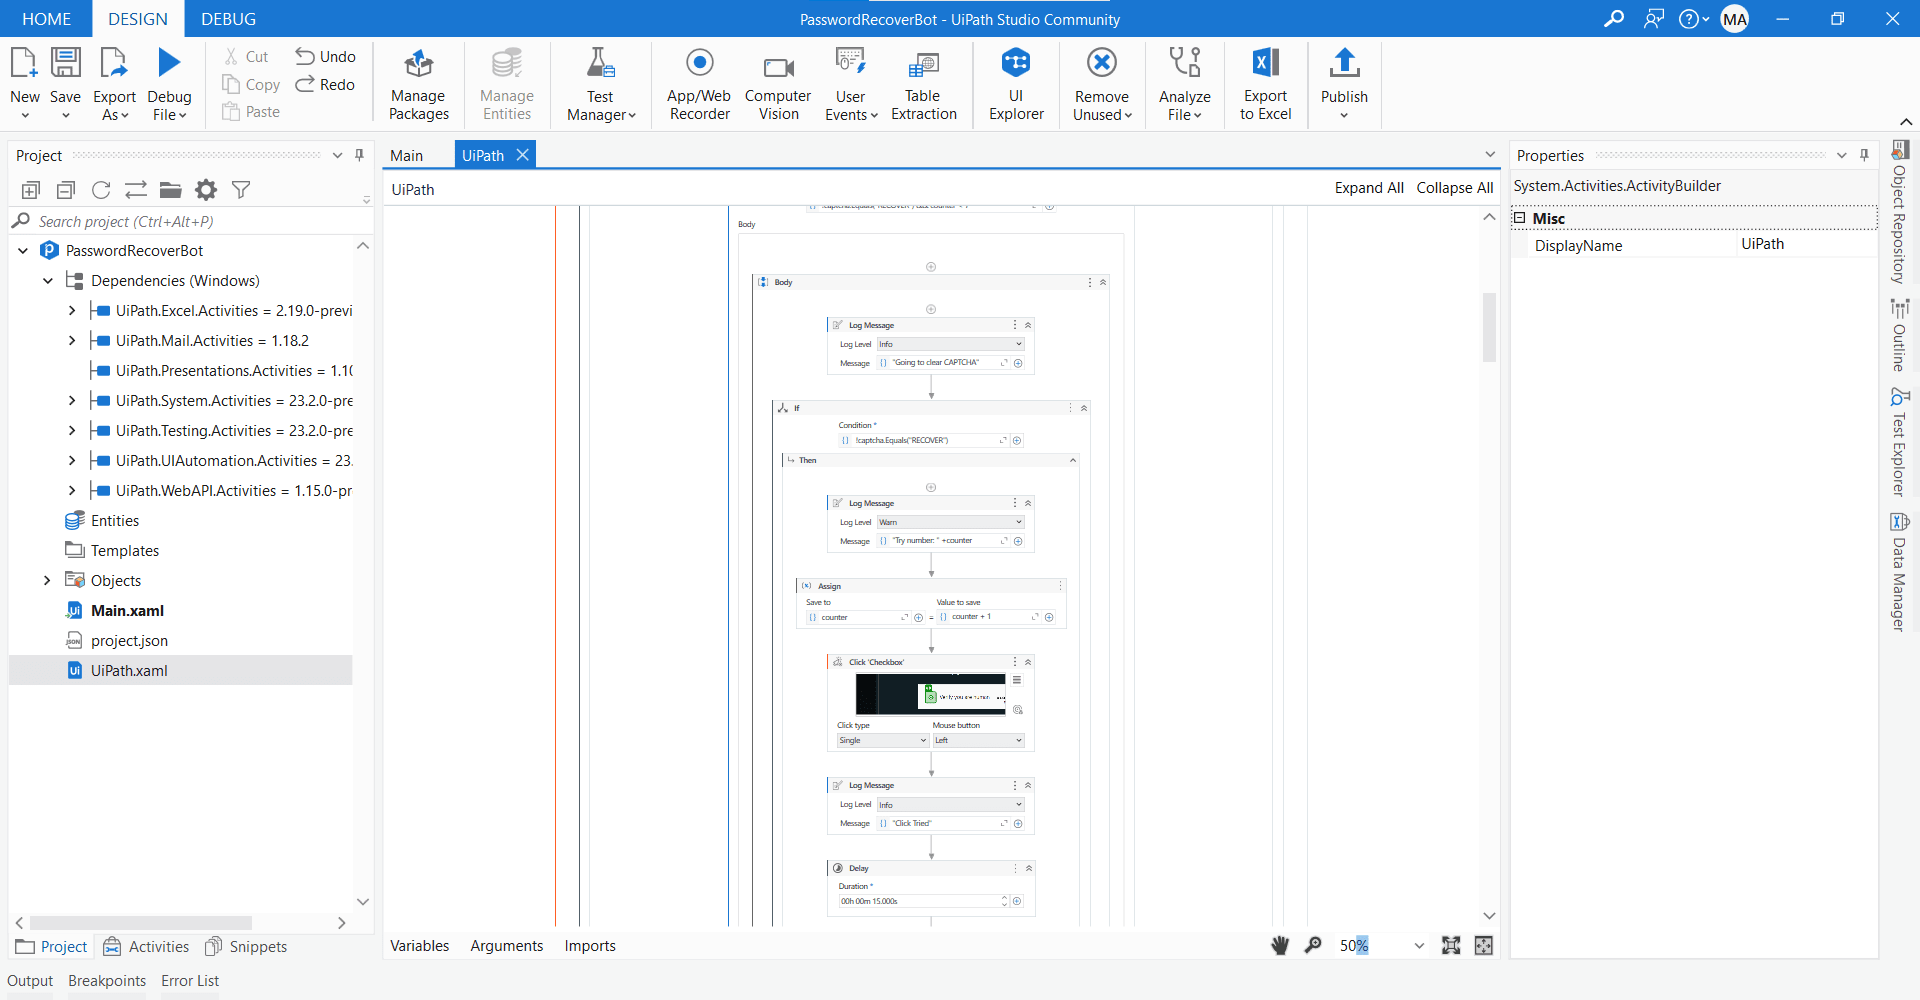Pin the Properties panel
Viewport: 1920px width, 1000px height.
[1864, 155]
